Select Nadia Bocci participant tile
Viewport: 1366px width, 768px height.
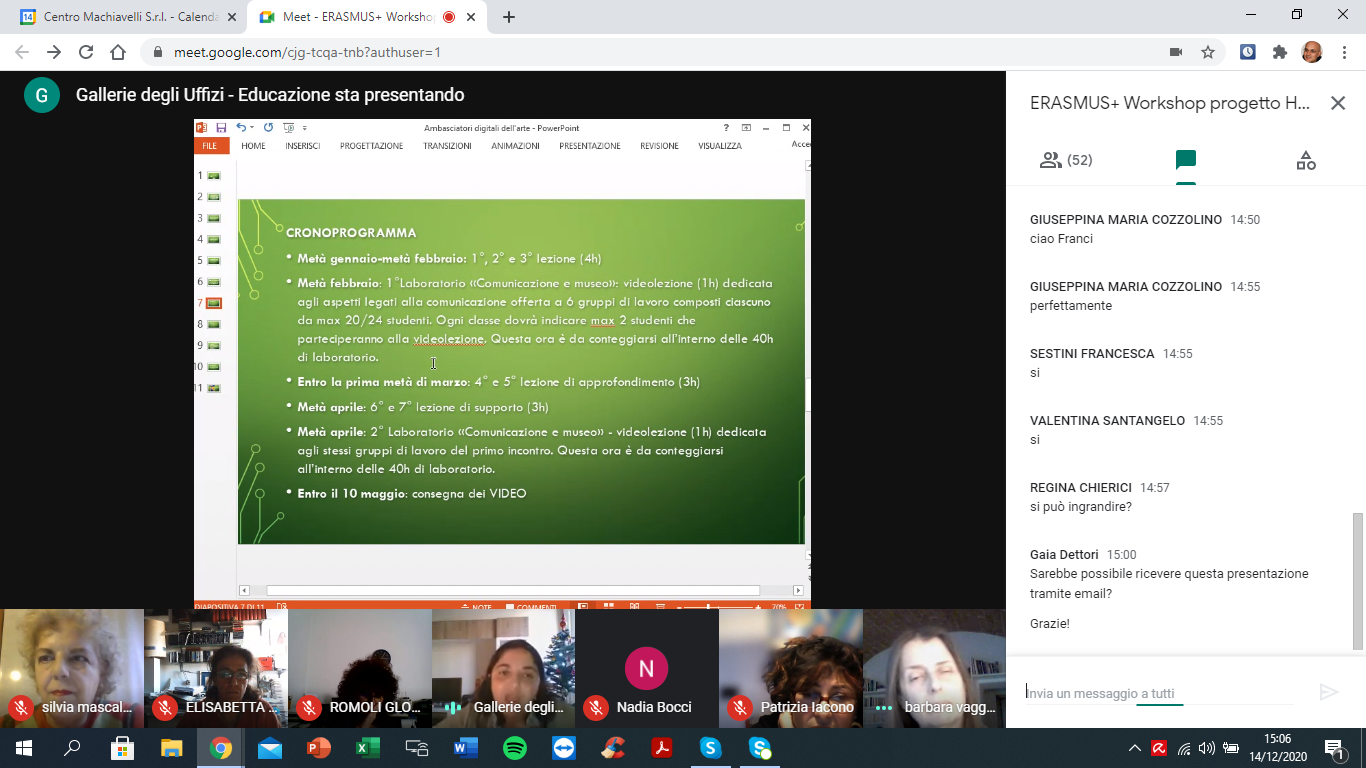click(x=647, y=668)
